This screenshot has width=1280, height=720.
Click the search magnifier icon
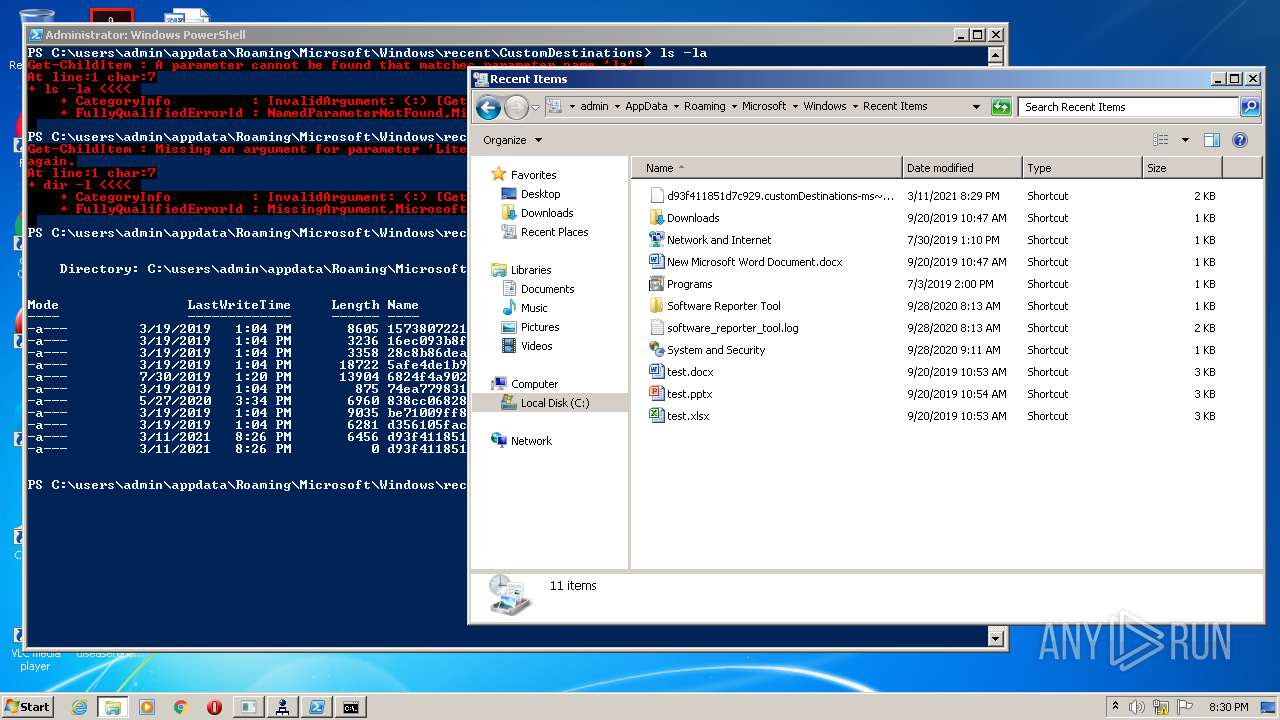pos(1250,107)
